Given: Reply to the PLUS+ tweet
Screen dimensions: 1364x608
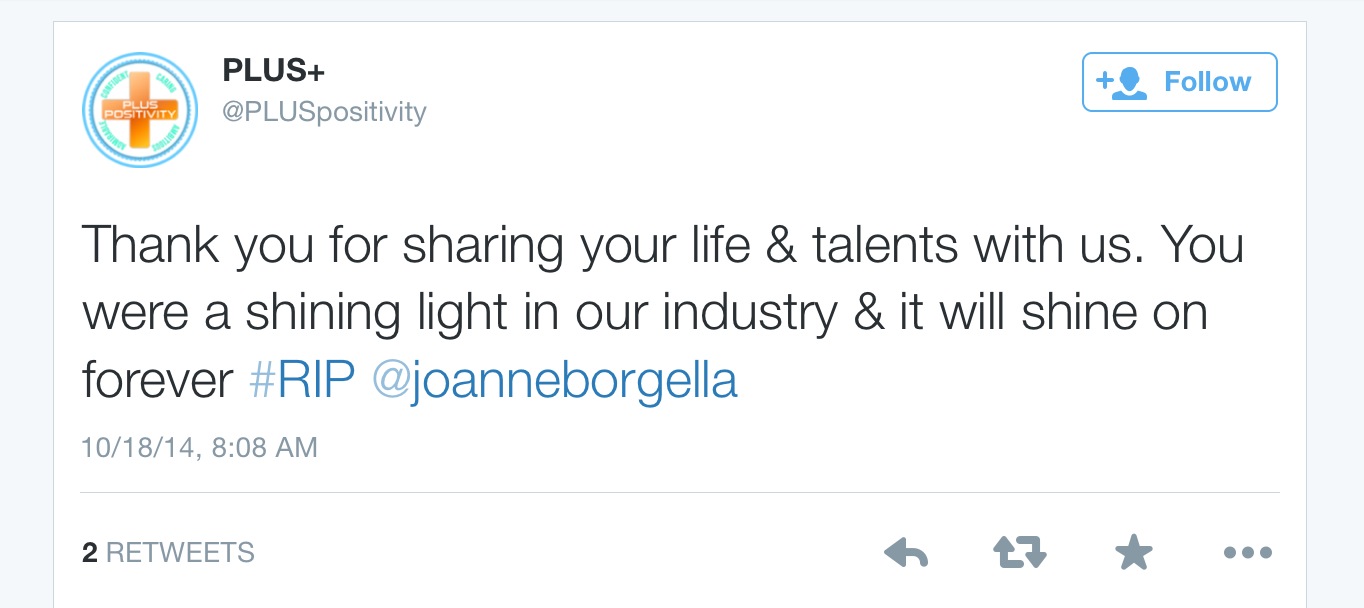Looking at the screenshot, I should (906, 552).
